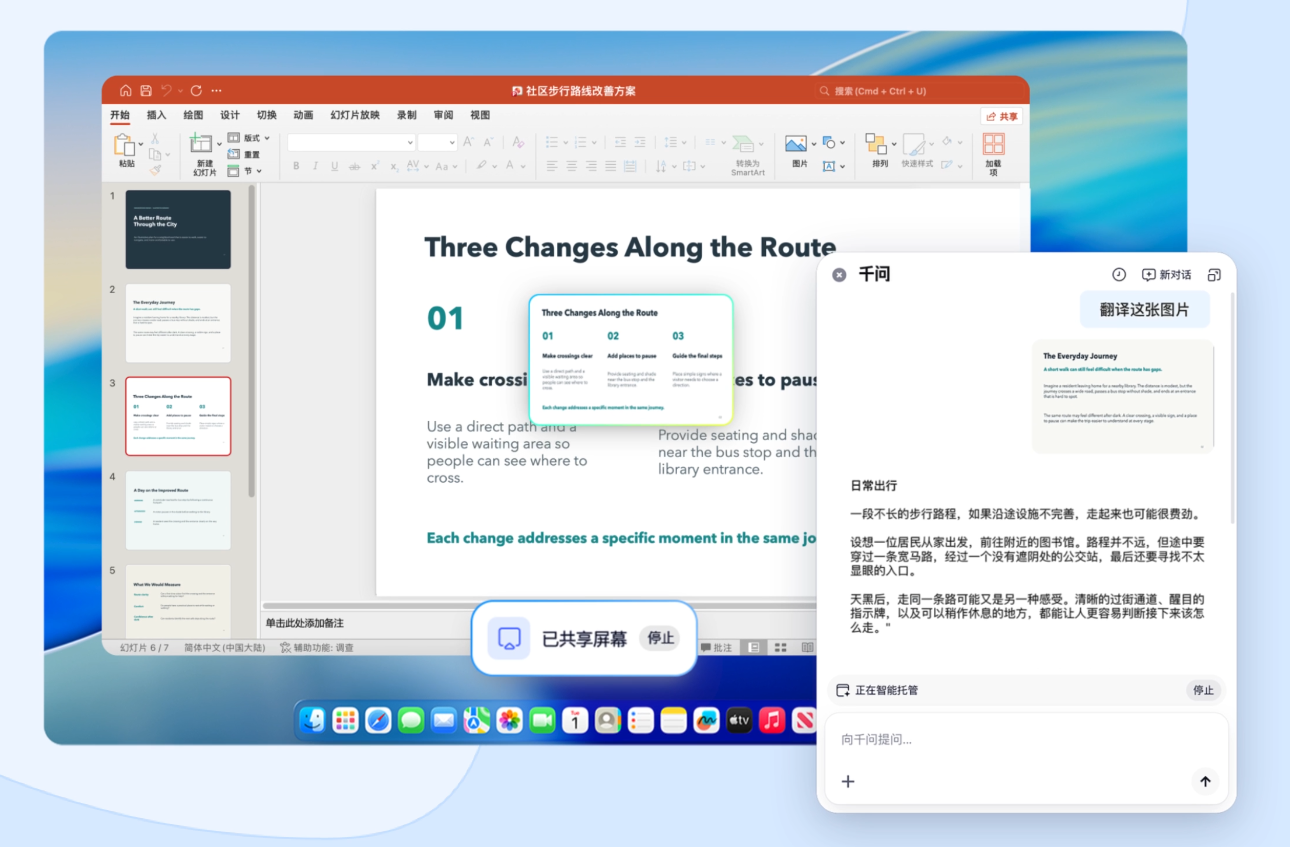The image size is (1290, 847).
Task: Toggle Bold formatting in the ribbon
Action: click(x=296, y=166)
